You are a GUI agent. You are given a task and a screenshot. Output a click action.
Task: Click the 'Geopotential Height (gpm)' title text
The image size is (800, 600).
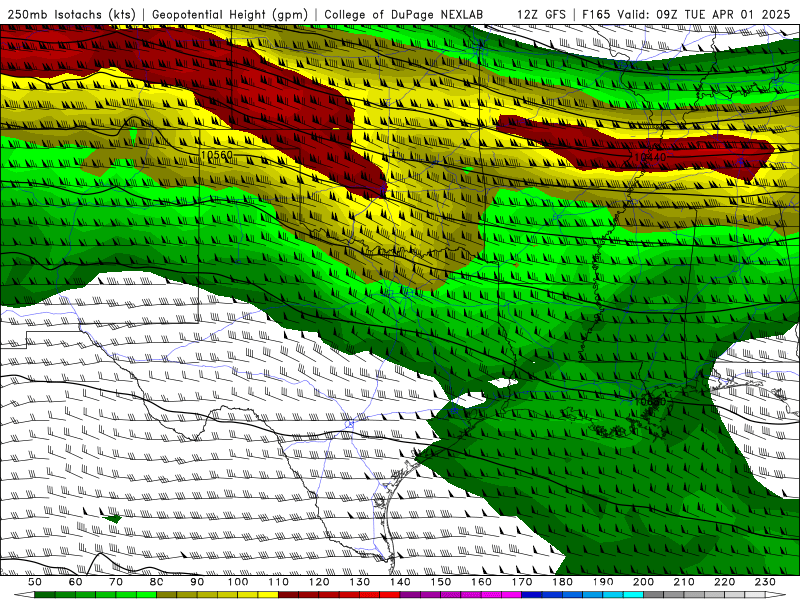coord(230,14)
